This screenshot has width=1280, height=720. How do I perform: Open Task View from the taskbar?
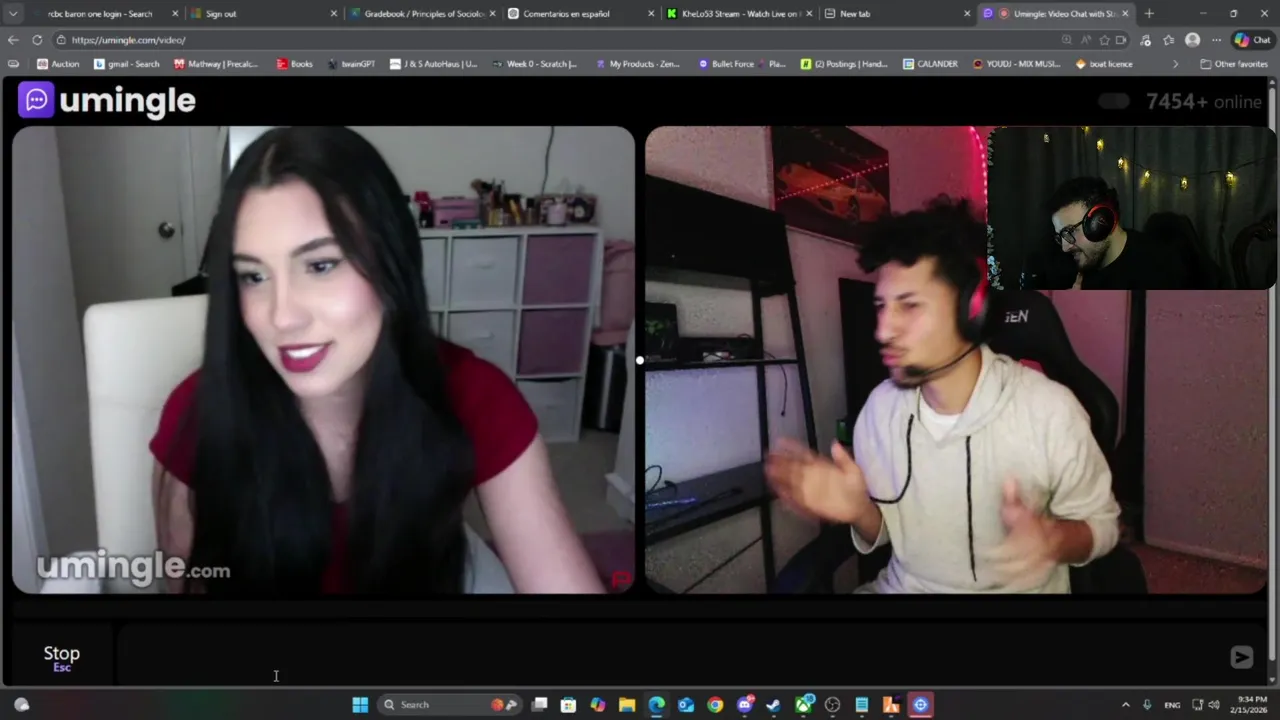[539, 705]
